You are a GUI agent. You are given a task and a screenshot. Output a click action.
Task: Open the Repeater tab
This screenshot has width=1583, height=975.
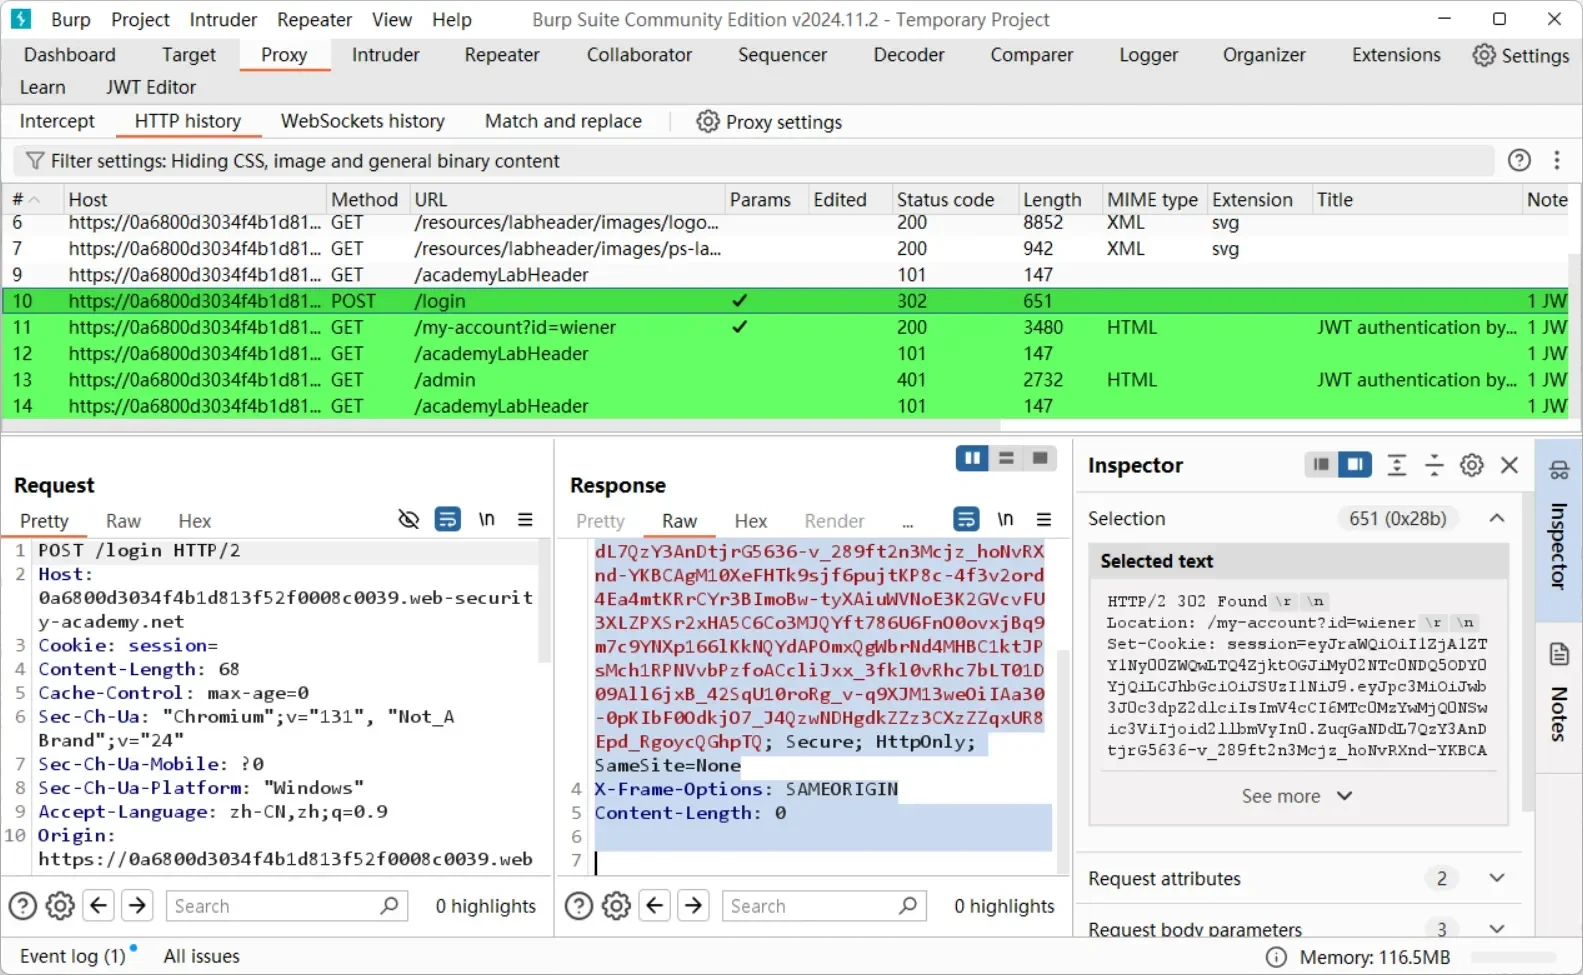[502, 55]
